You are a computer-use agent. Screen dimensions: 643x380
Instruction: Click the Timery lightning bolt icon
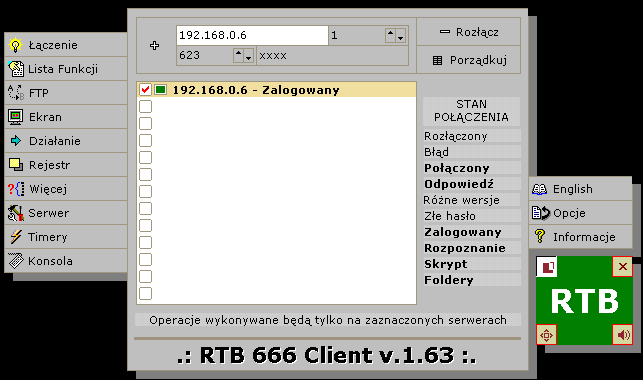[16, 237]
